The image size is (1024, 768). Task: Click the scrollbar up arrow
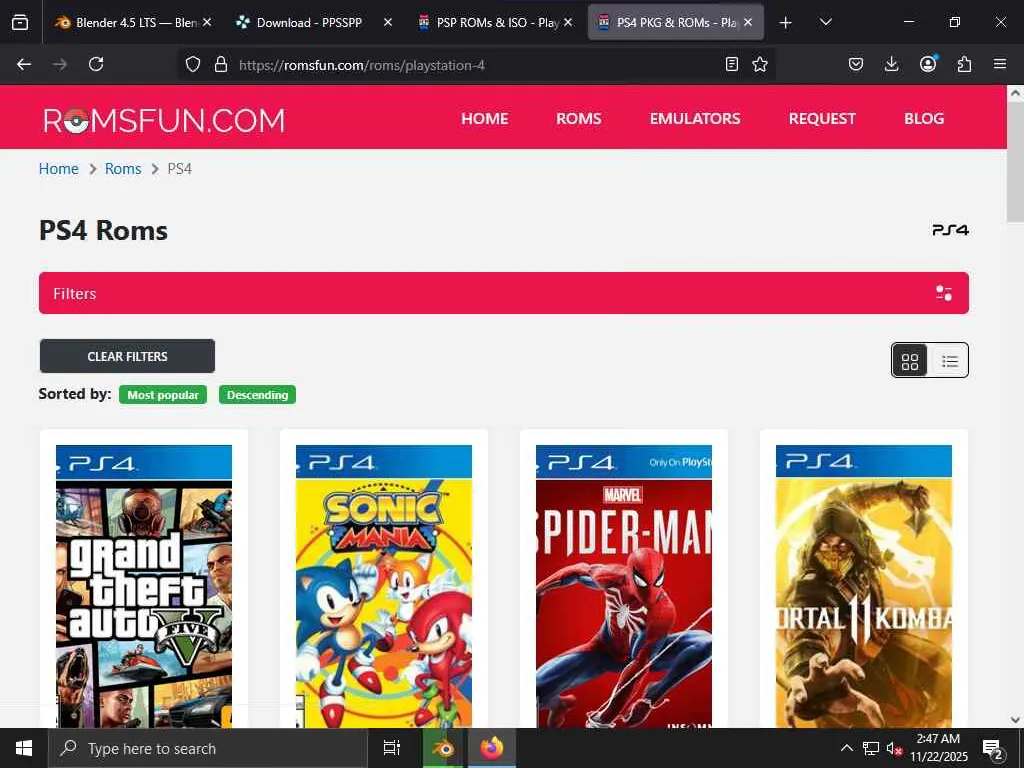1015,93
